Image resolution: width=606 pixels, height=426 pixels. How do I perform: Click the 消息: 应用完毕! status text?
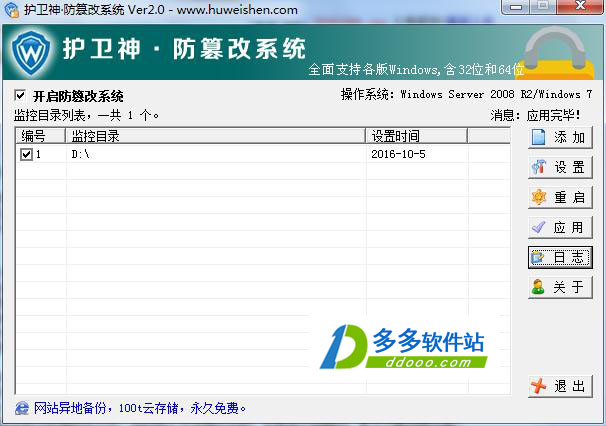click(x=535, y=115)
